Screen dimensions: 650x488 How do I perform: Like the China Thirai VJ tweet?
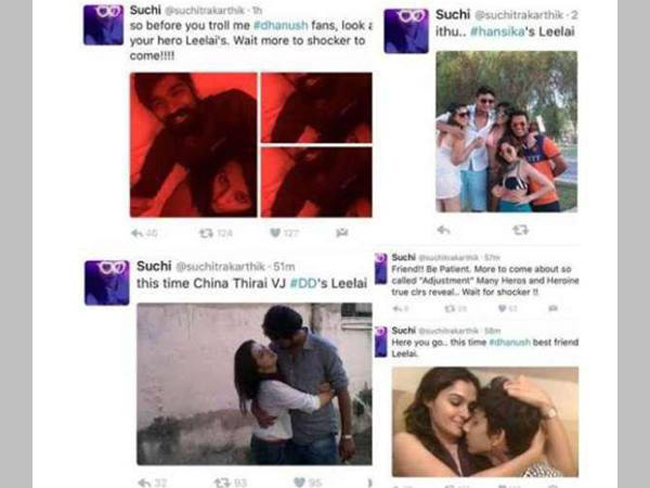point(299,482)
